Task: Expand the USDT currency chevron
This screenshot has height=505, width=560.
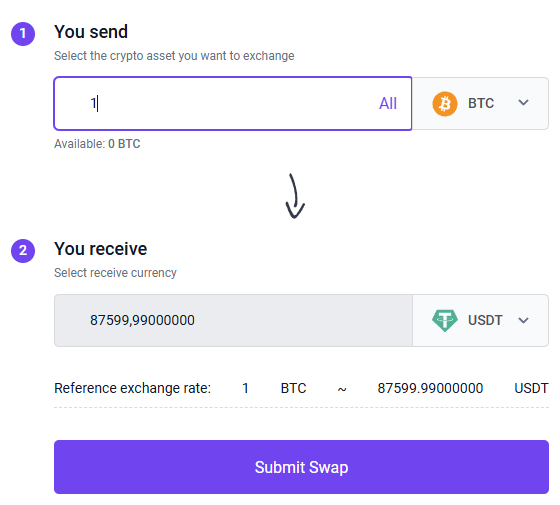Action: (x=523, y=320)
